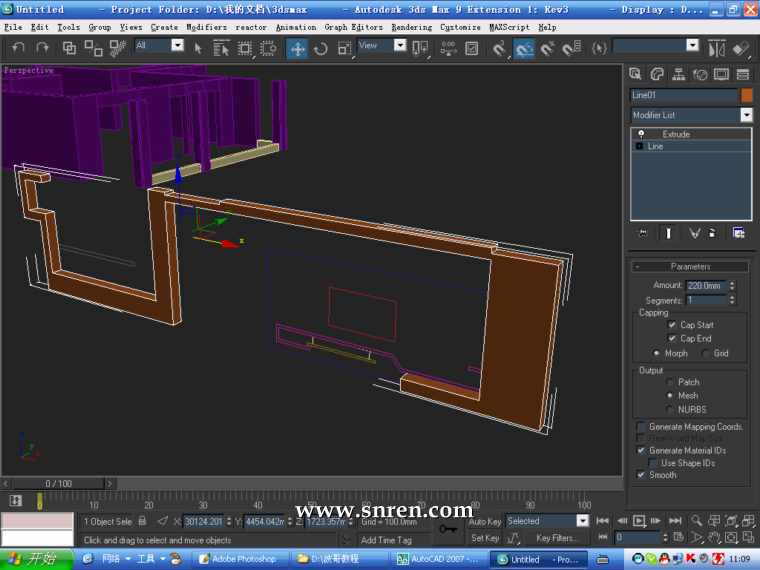This screenshot has width=760, height=570.
Task: Collapse the Parameters rollout
Action: point(690,267)
